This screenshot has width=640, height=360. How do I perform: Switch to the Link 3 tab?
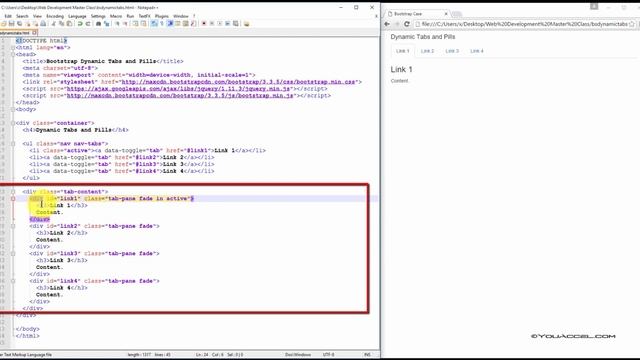coord(452,51)
